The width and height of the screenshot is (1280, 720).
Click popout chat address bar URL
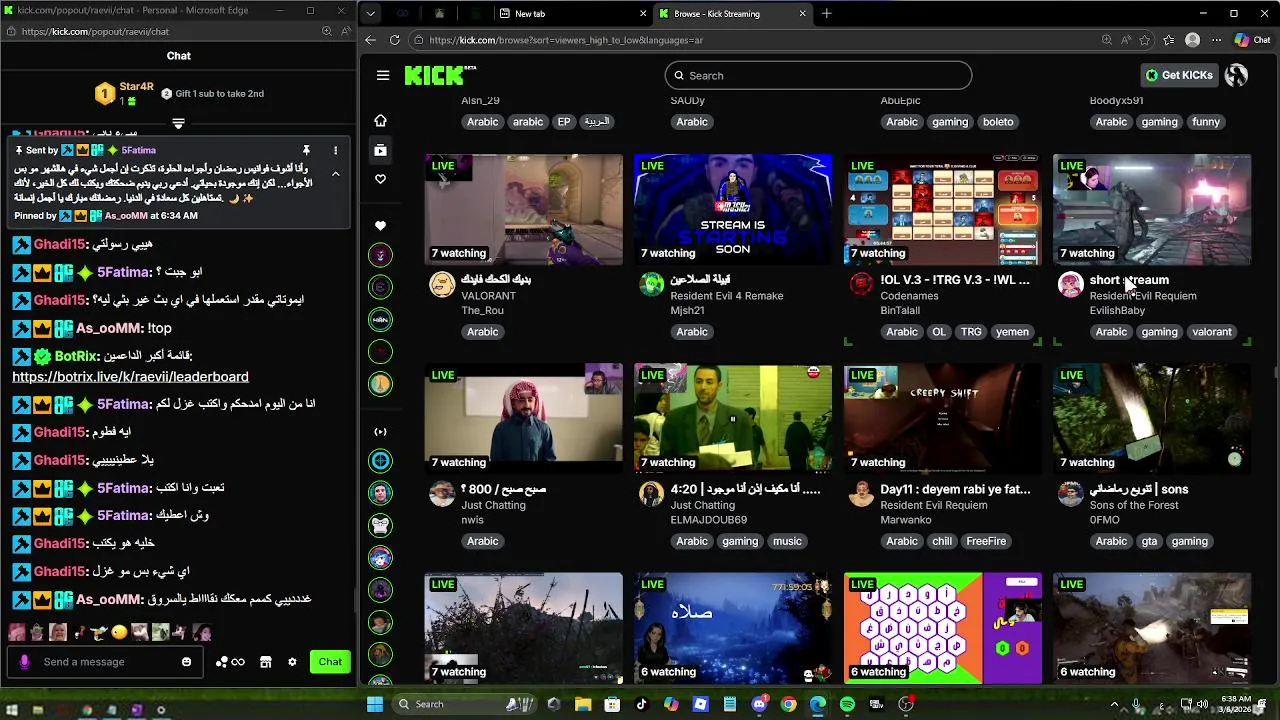[95, 31]
